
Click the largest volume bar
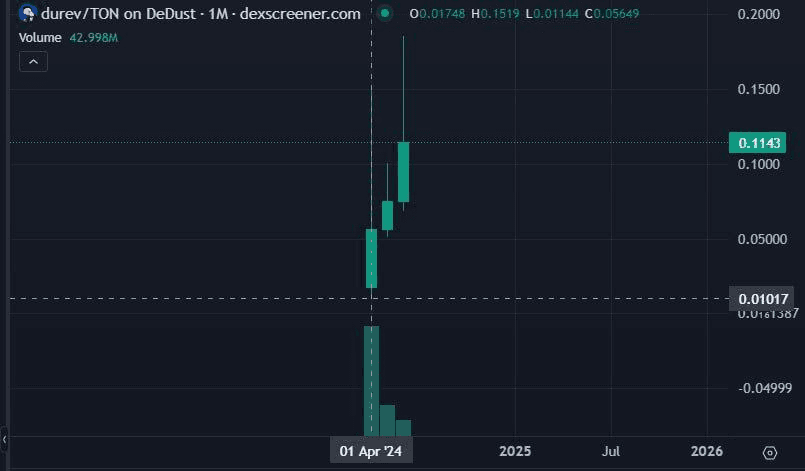coord(371,380)
